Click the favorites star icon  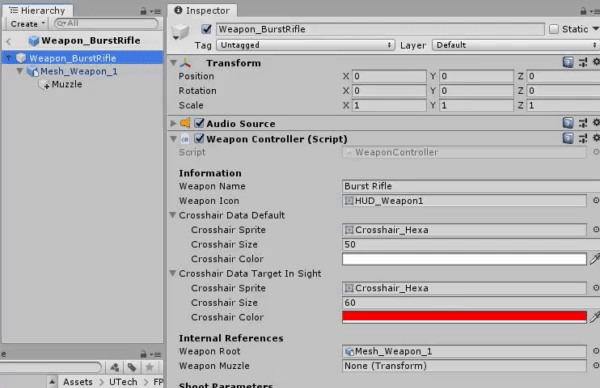(x=149, y=367)
